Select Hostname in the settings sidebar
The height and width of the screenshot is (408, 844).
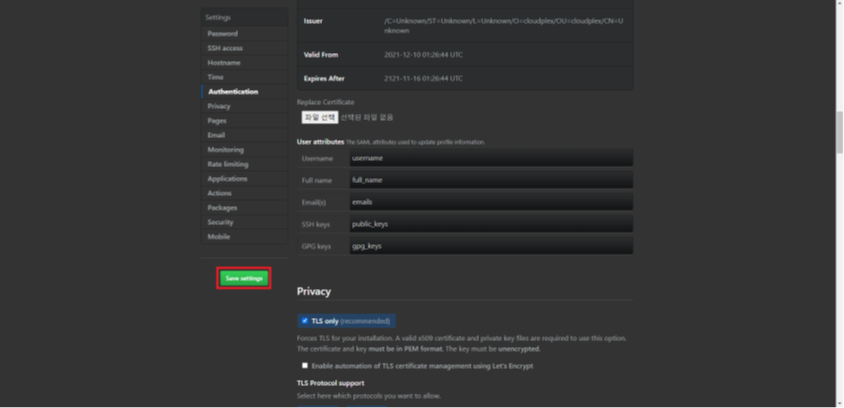point(224,63)
